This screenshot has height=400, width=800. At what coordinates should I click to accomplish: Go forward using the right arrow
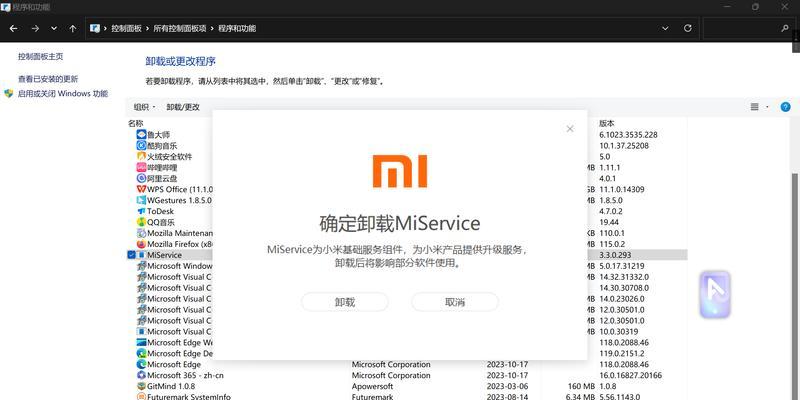[35, 29]
